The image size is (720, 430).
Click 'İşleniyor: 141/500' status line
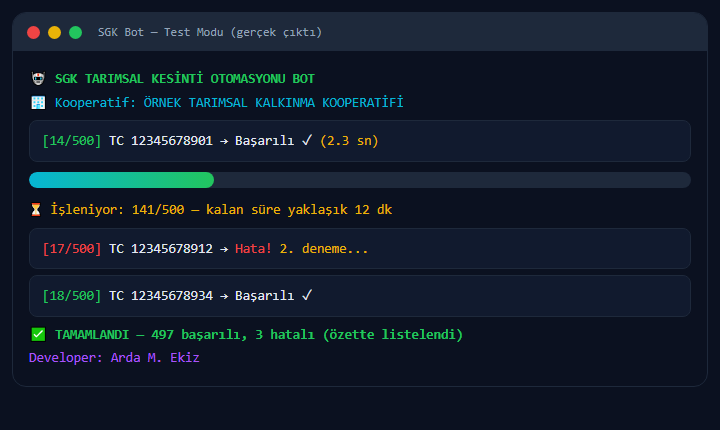[x=221, y=209]
